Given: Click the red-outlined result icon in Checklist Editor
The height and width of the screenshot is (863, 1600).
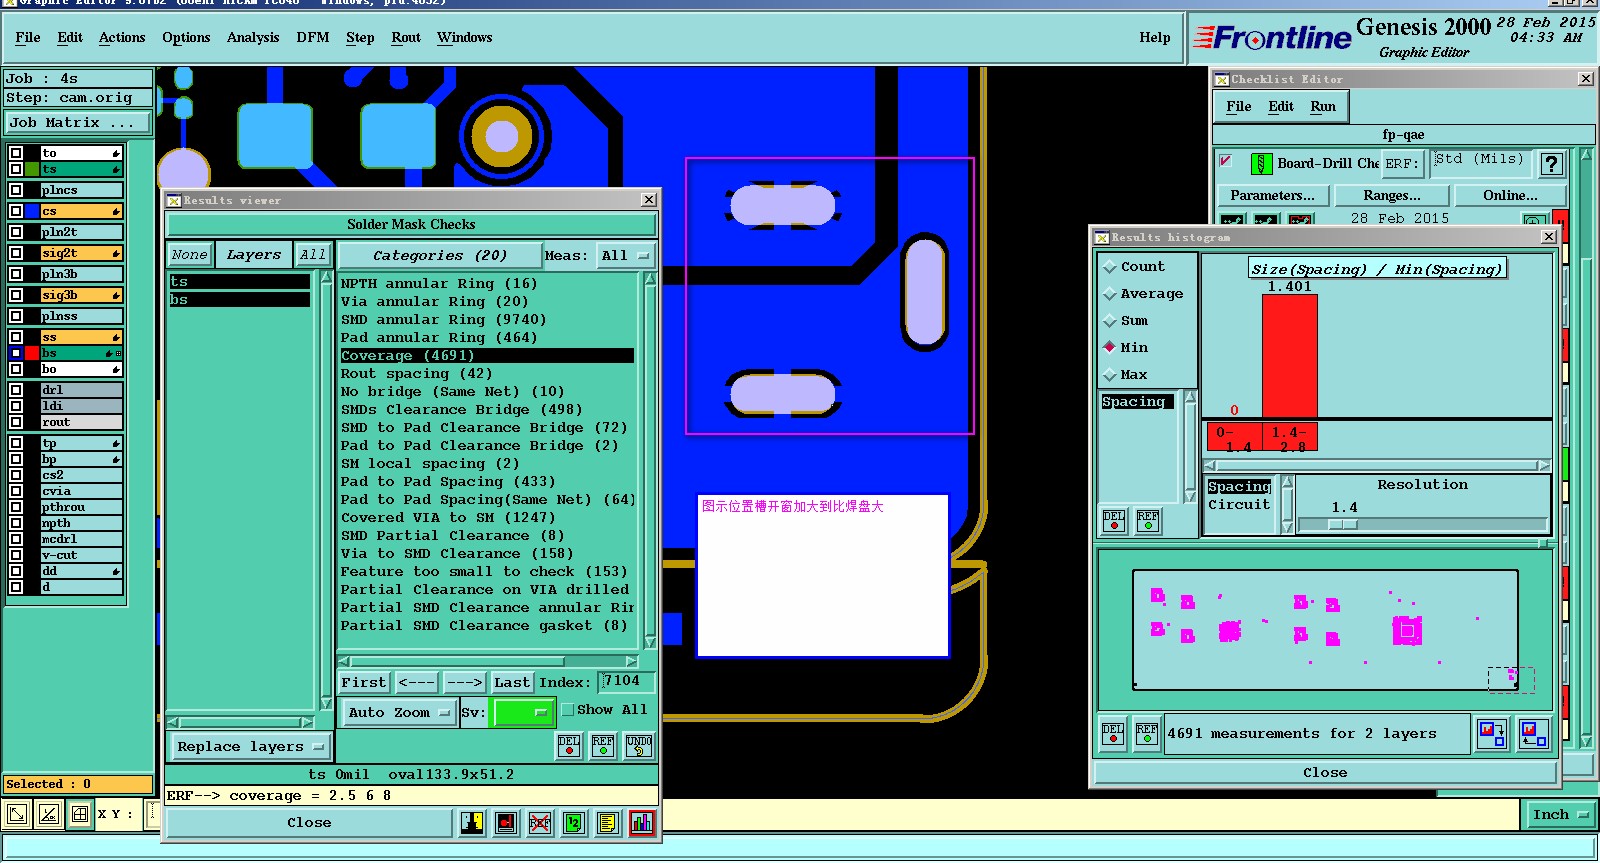Looking at the screenshot, I should click(x=1300, y=220).
